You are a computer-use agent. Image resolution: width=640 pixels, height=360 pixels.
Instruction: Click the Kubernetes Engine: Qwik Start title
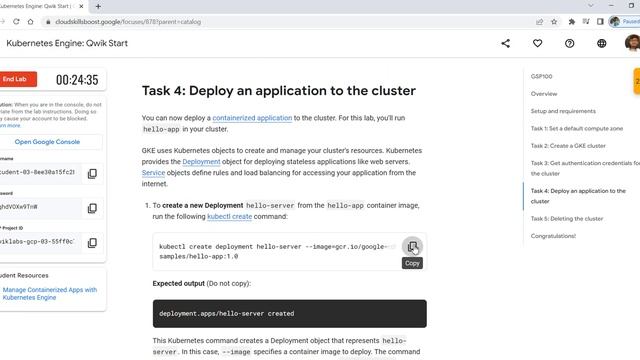67,43
